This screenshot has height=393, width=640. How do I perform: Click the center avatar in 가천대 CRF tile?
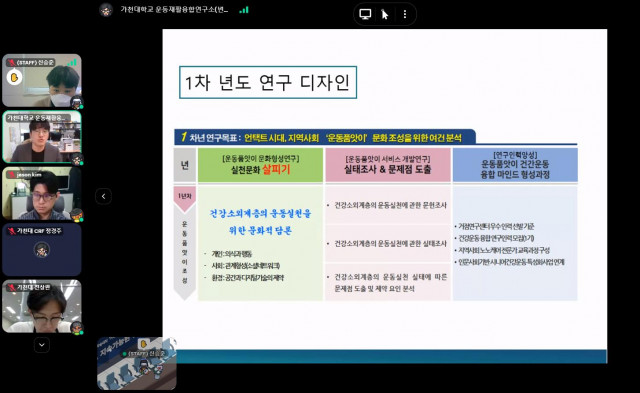pos(42,250)
